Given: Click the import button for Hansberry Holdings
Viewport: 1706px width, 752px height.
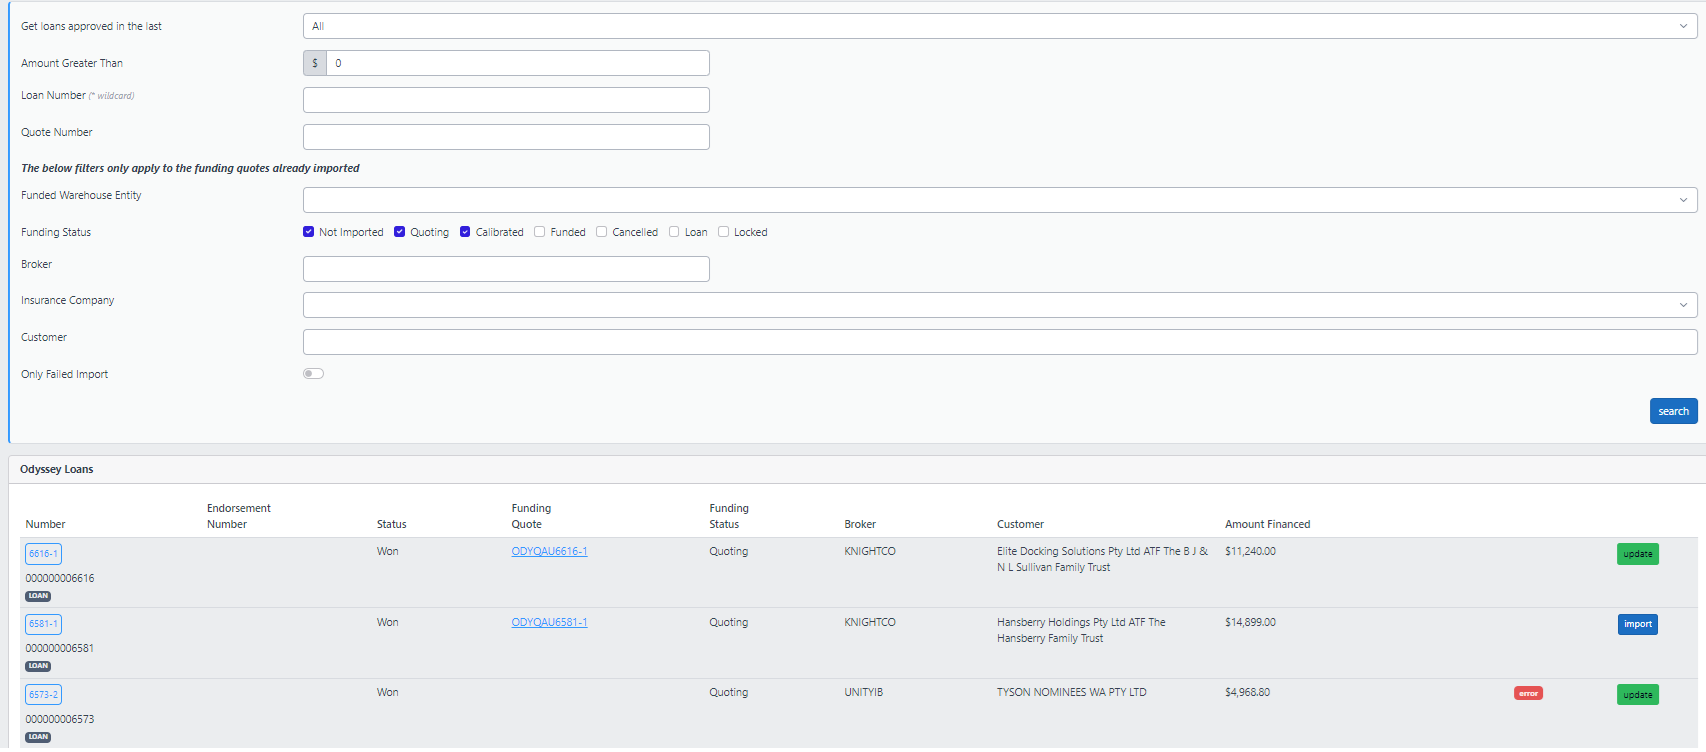Looking at the screenshot, I should (1637, 624).
